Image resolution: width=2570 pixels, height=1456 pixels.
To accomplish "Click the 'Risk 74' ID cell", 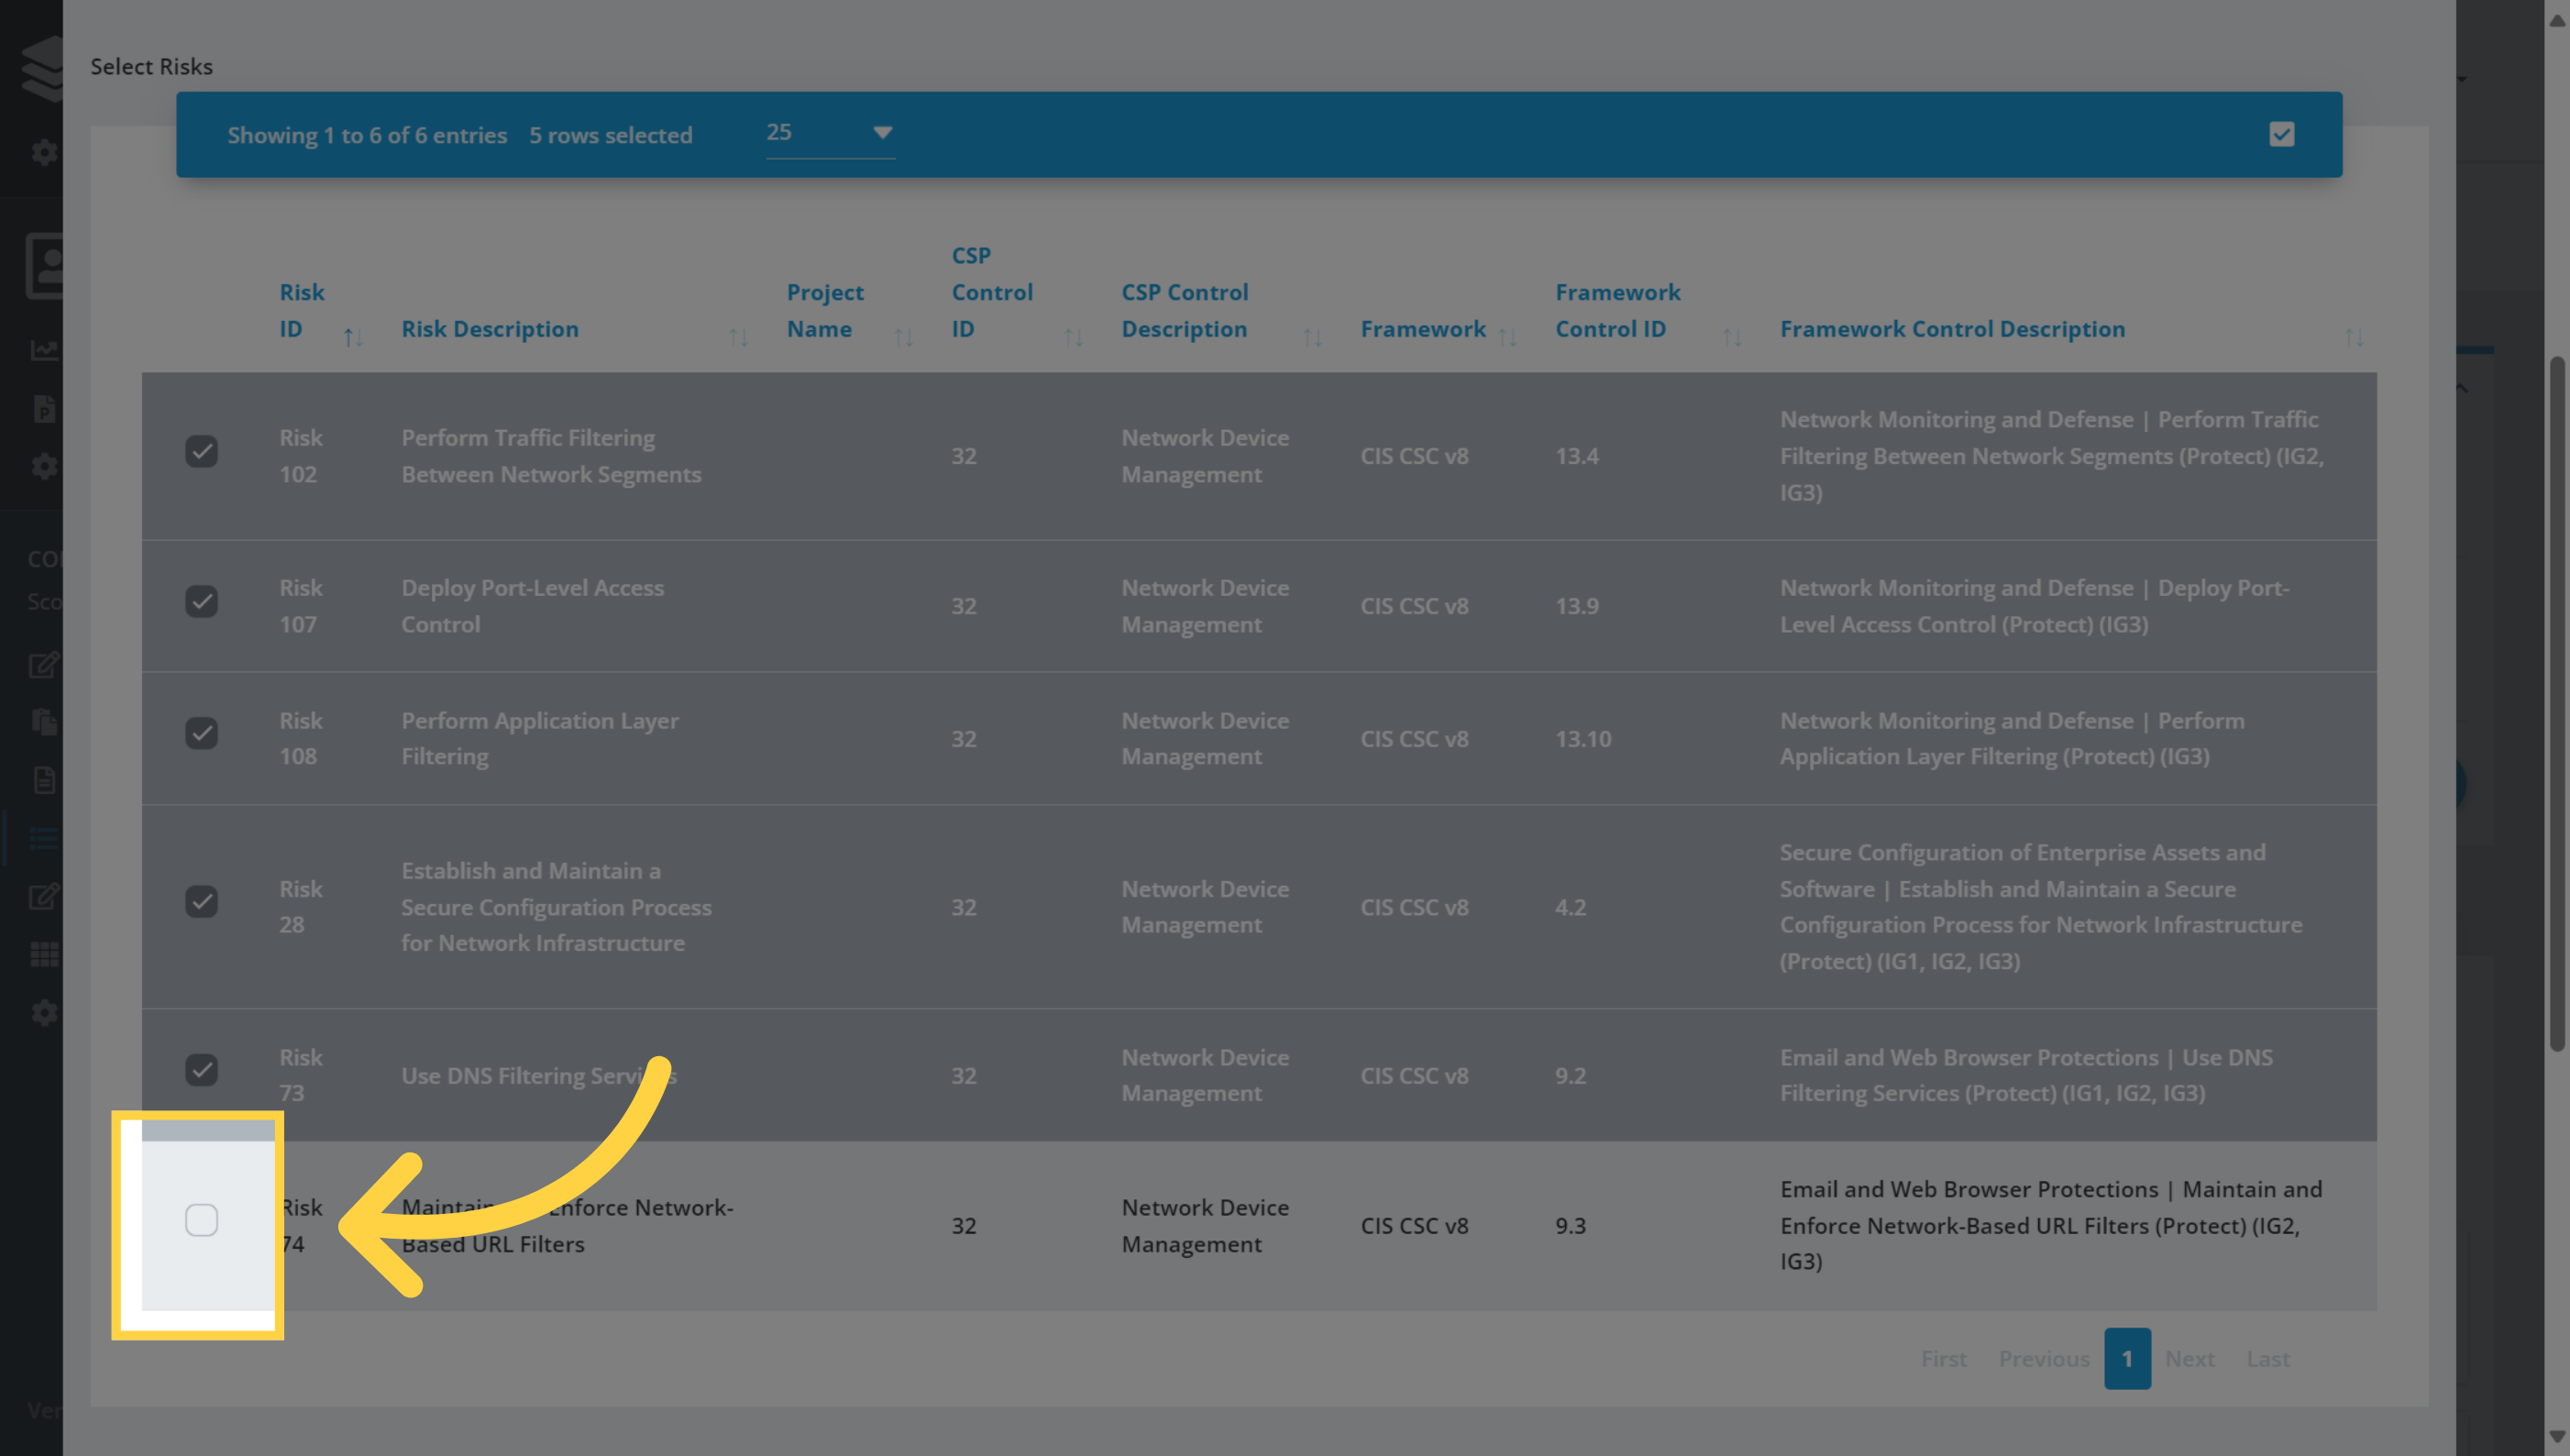I will tap(301, 1226).
